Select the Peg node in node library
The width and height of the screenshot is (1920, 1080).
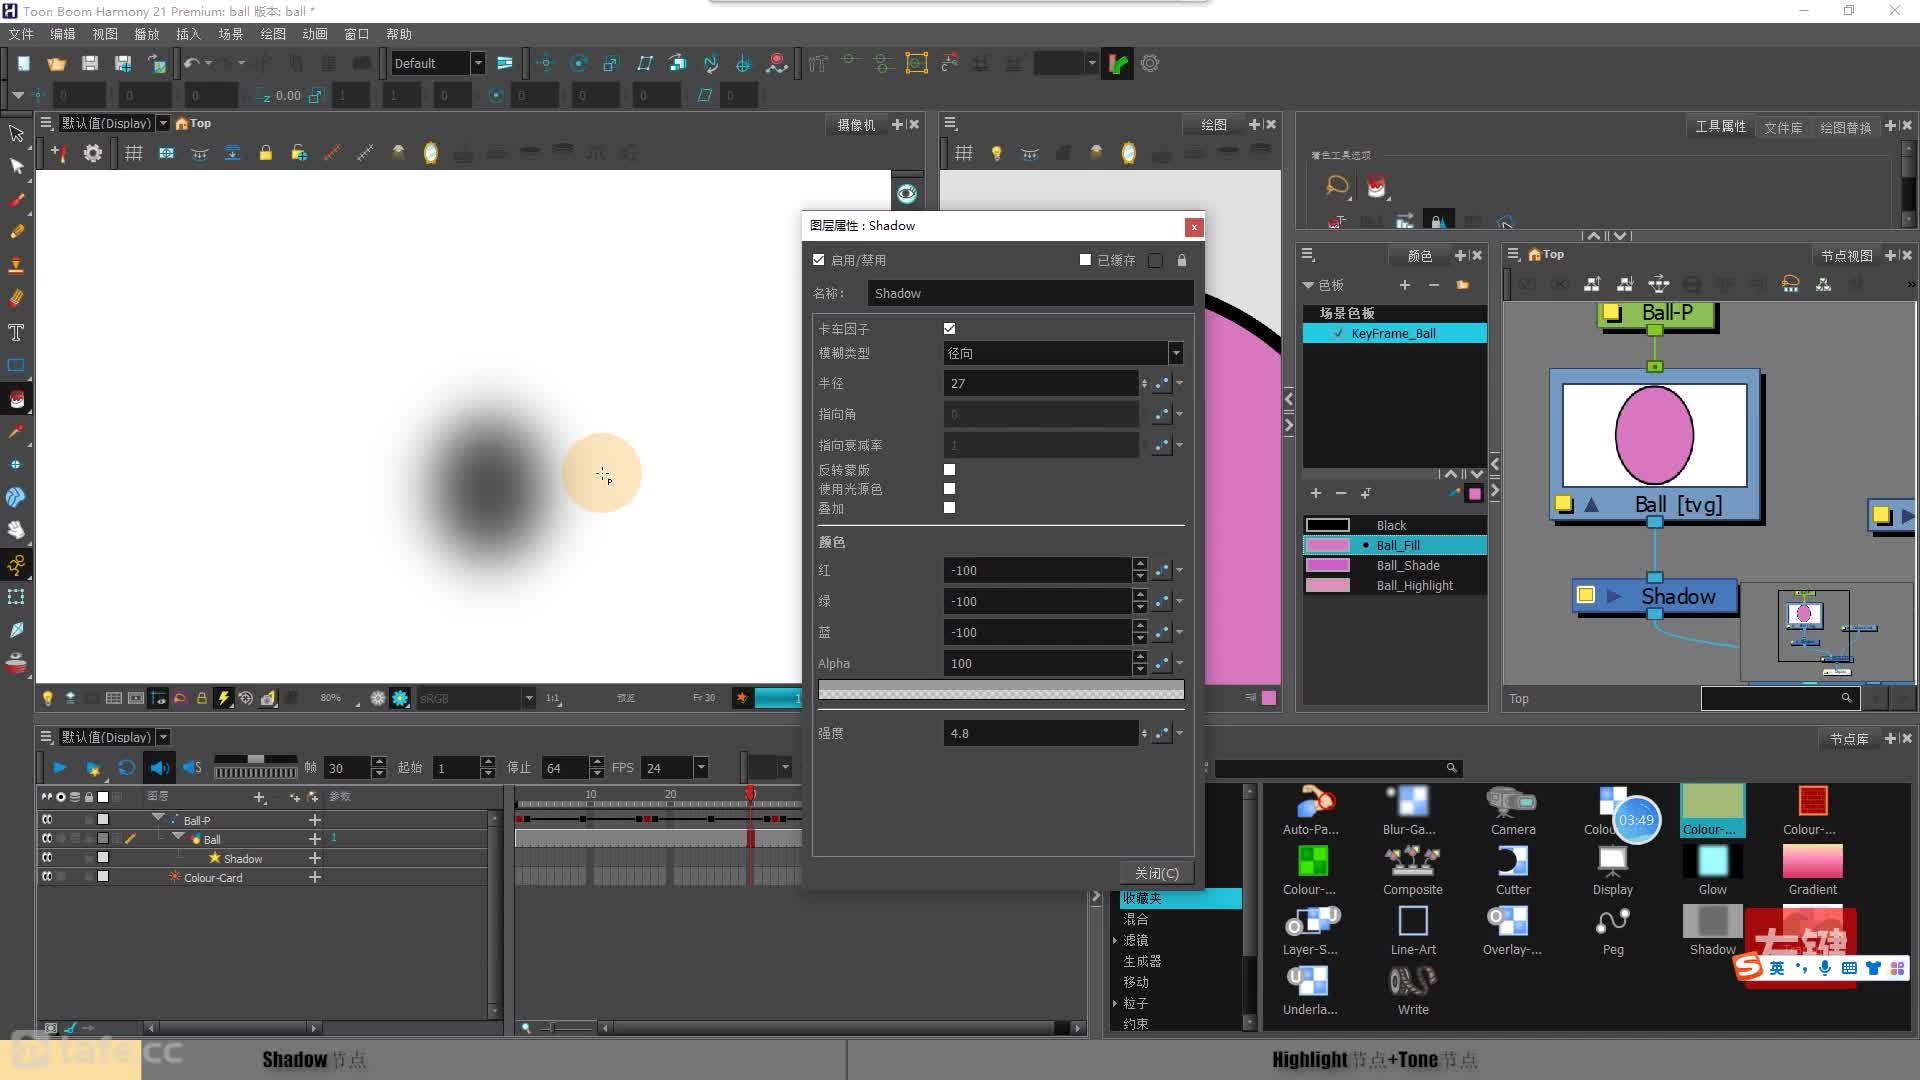tap(1612, 930)
